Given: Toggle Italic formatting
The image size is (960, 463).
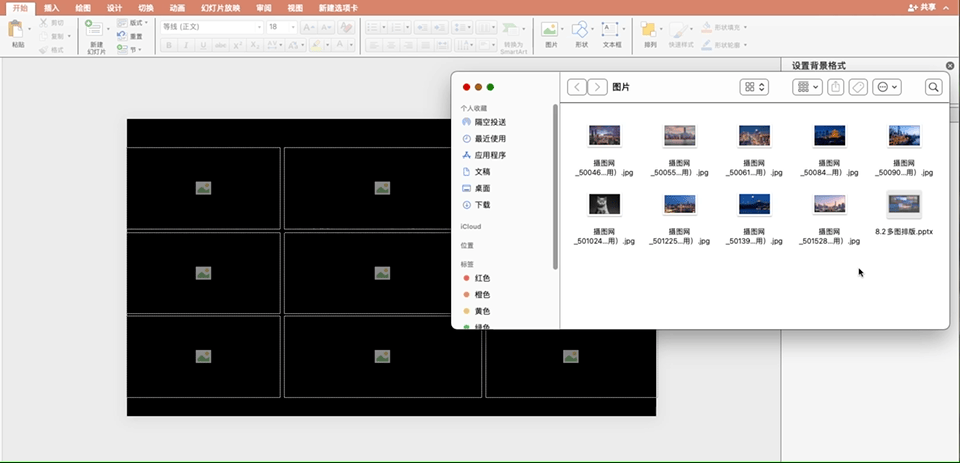Looking at the screenshot, I should (x=186, y=45).
